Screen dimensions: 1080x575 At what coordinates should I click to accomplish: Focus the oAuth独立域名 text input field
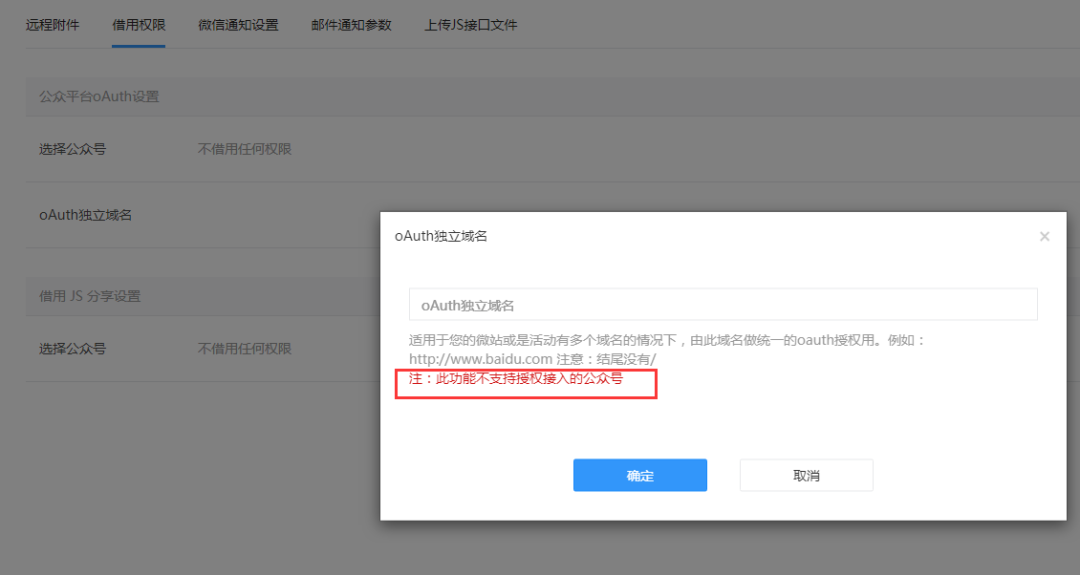[722, 305]
